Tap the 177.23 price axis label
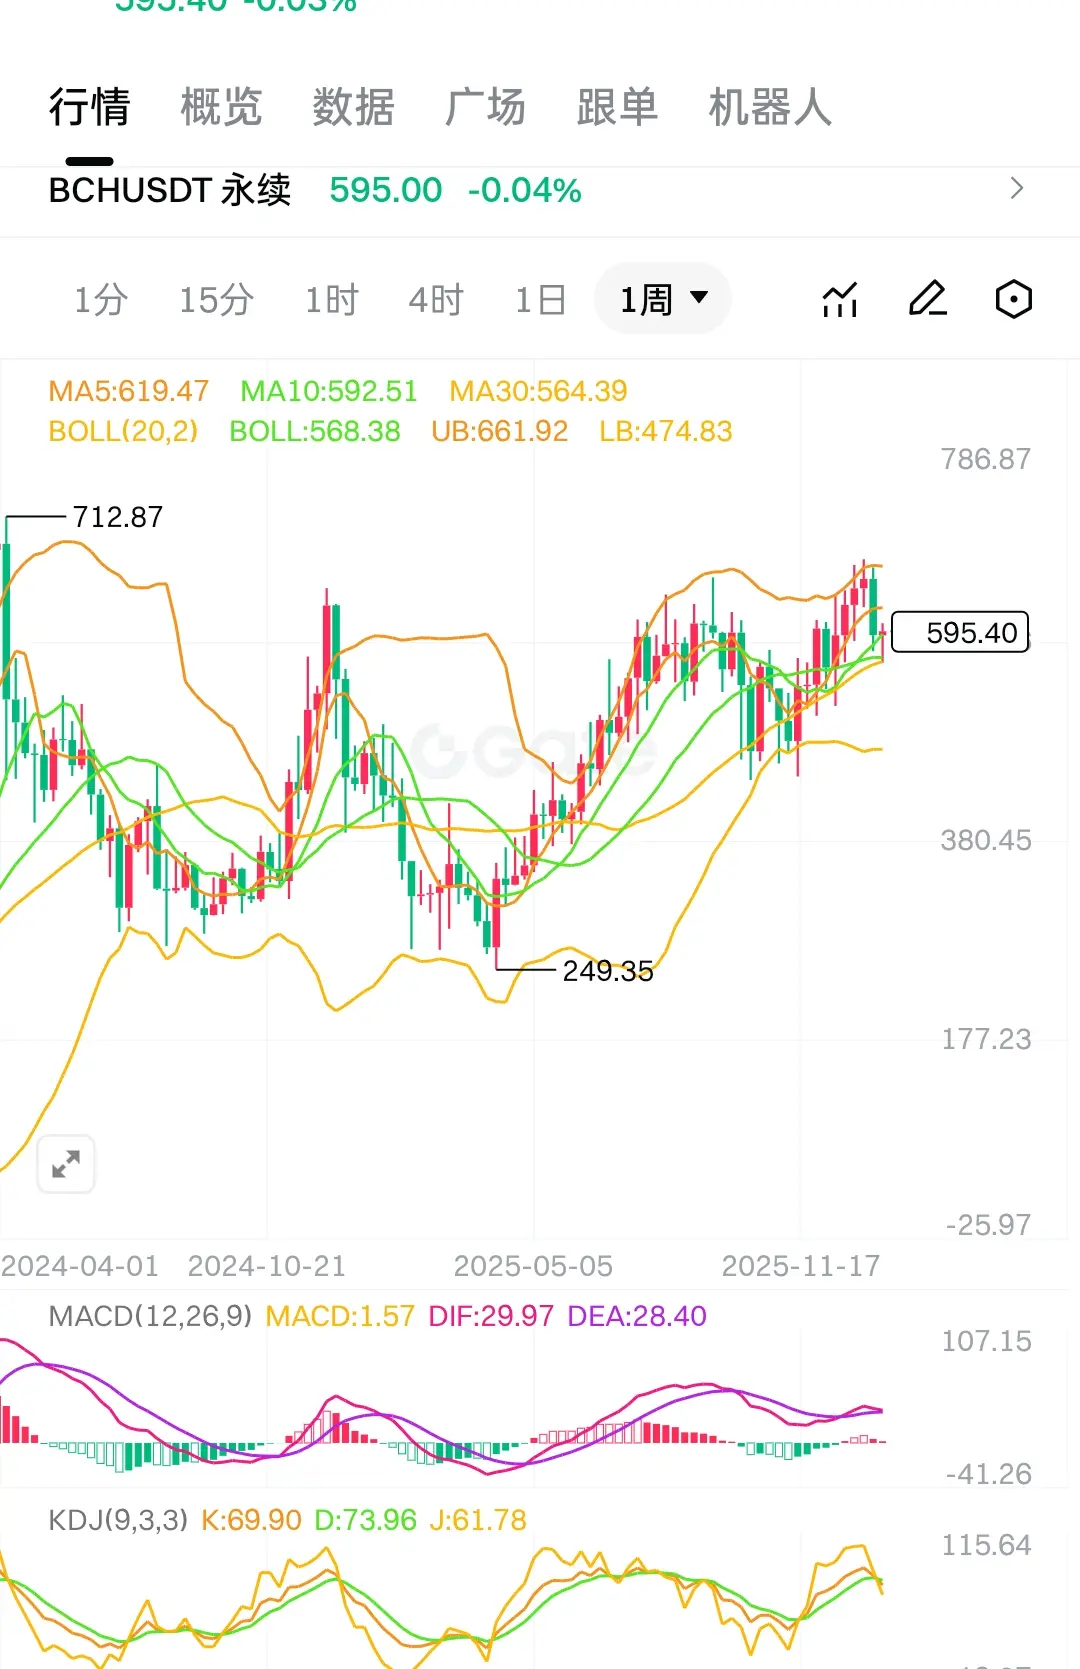 pos(986,1039)
